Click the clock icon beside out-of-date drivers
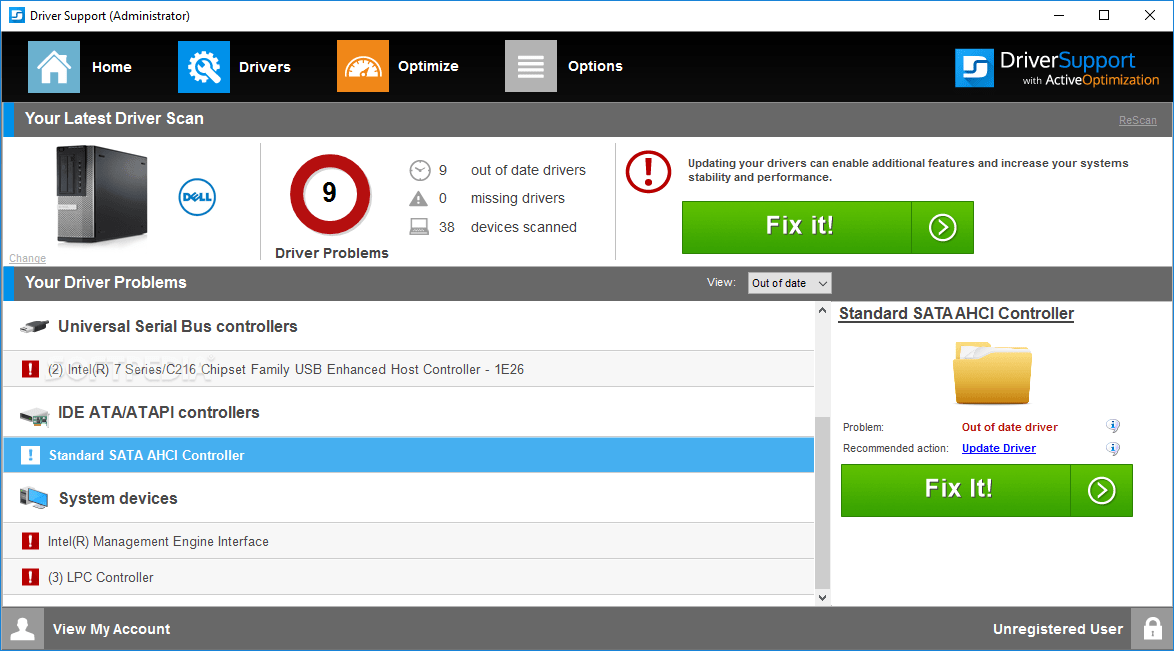This screenshot has width=1174, height=651. point(420,171)
